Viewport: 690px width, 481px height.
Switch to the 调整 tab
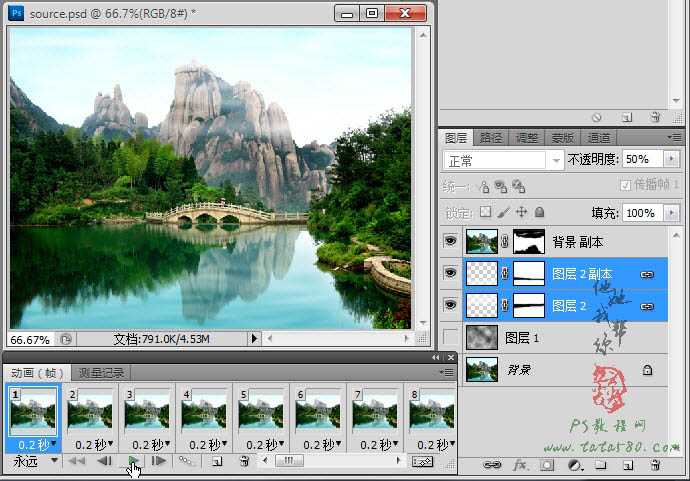coord(526,138)
